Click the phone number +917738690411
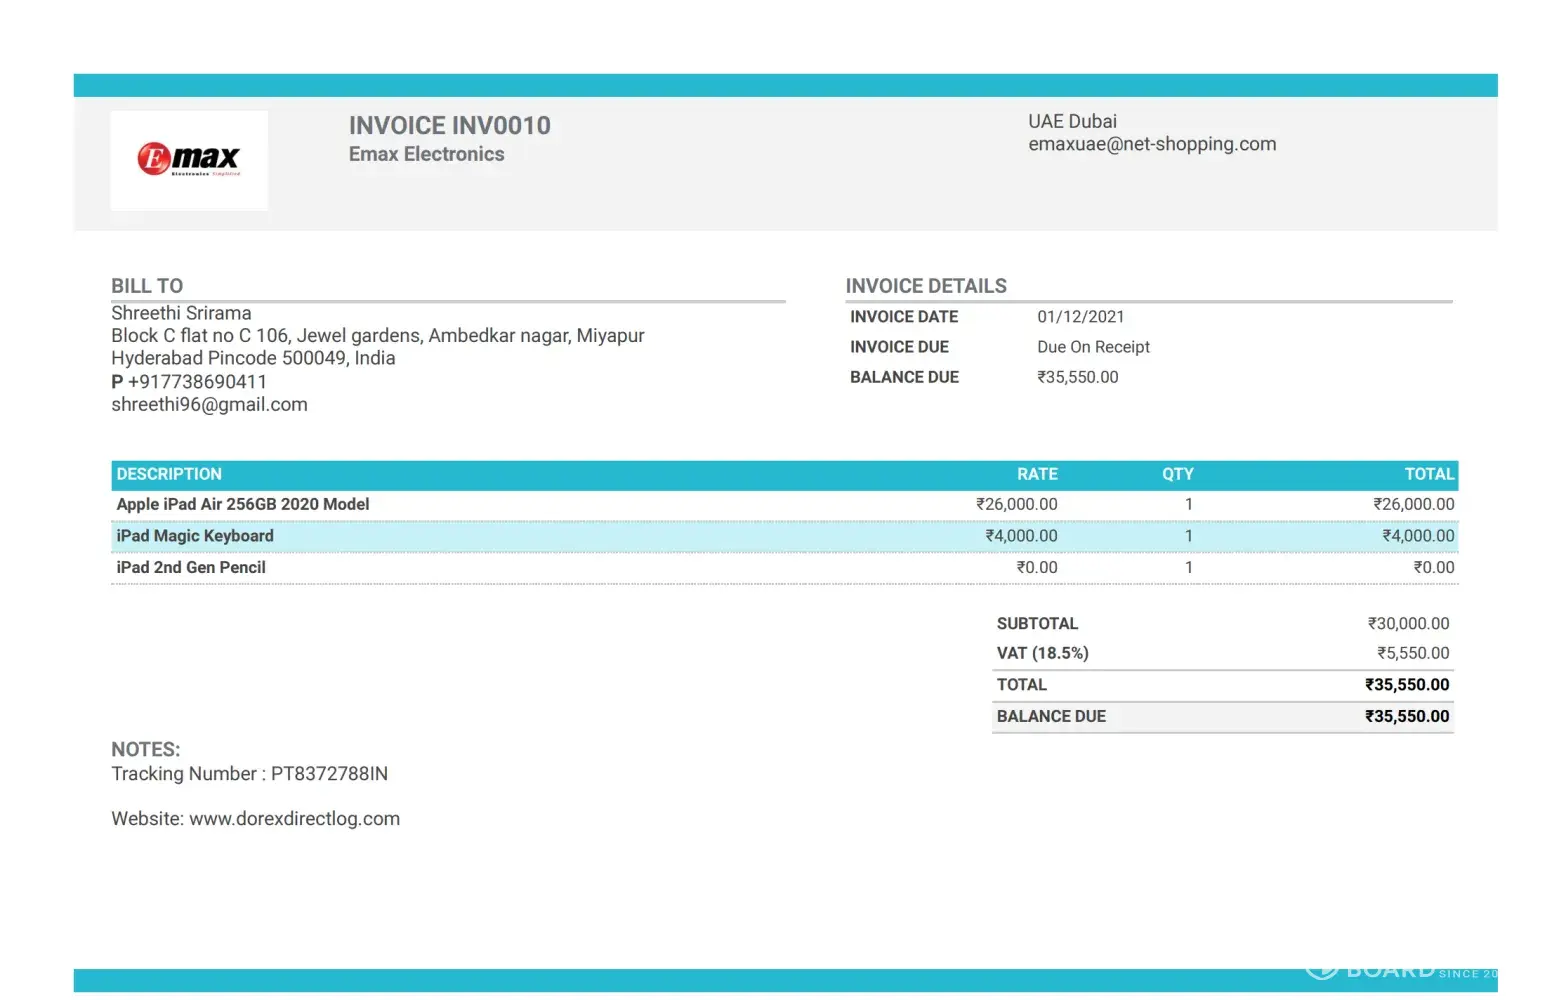 [197, 382]
